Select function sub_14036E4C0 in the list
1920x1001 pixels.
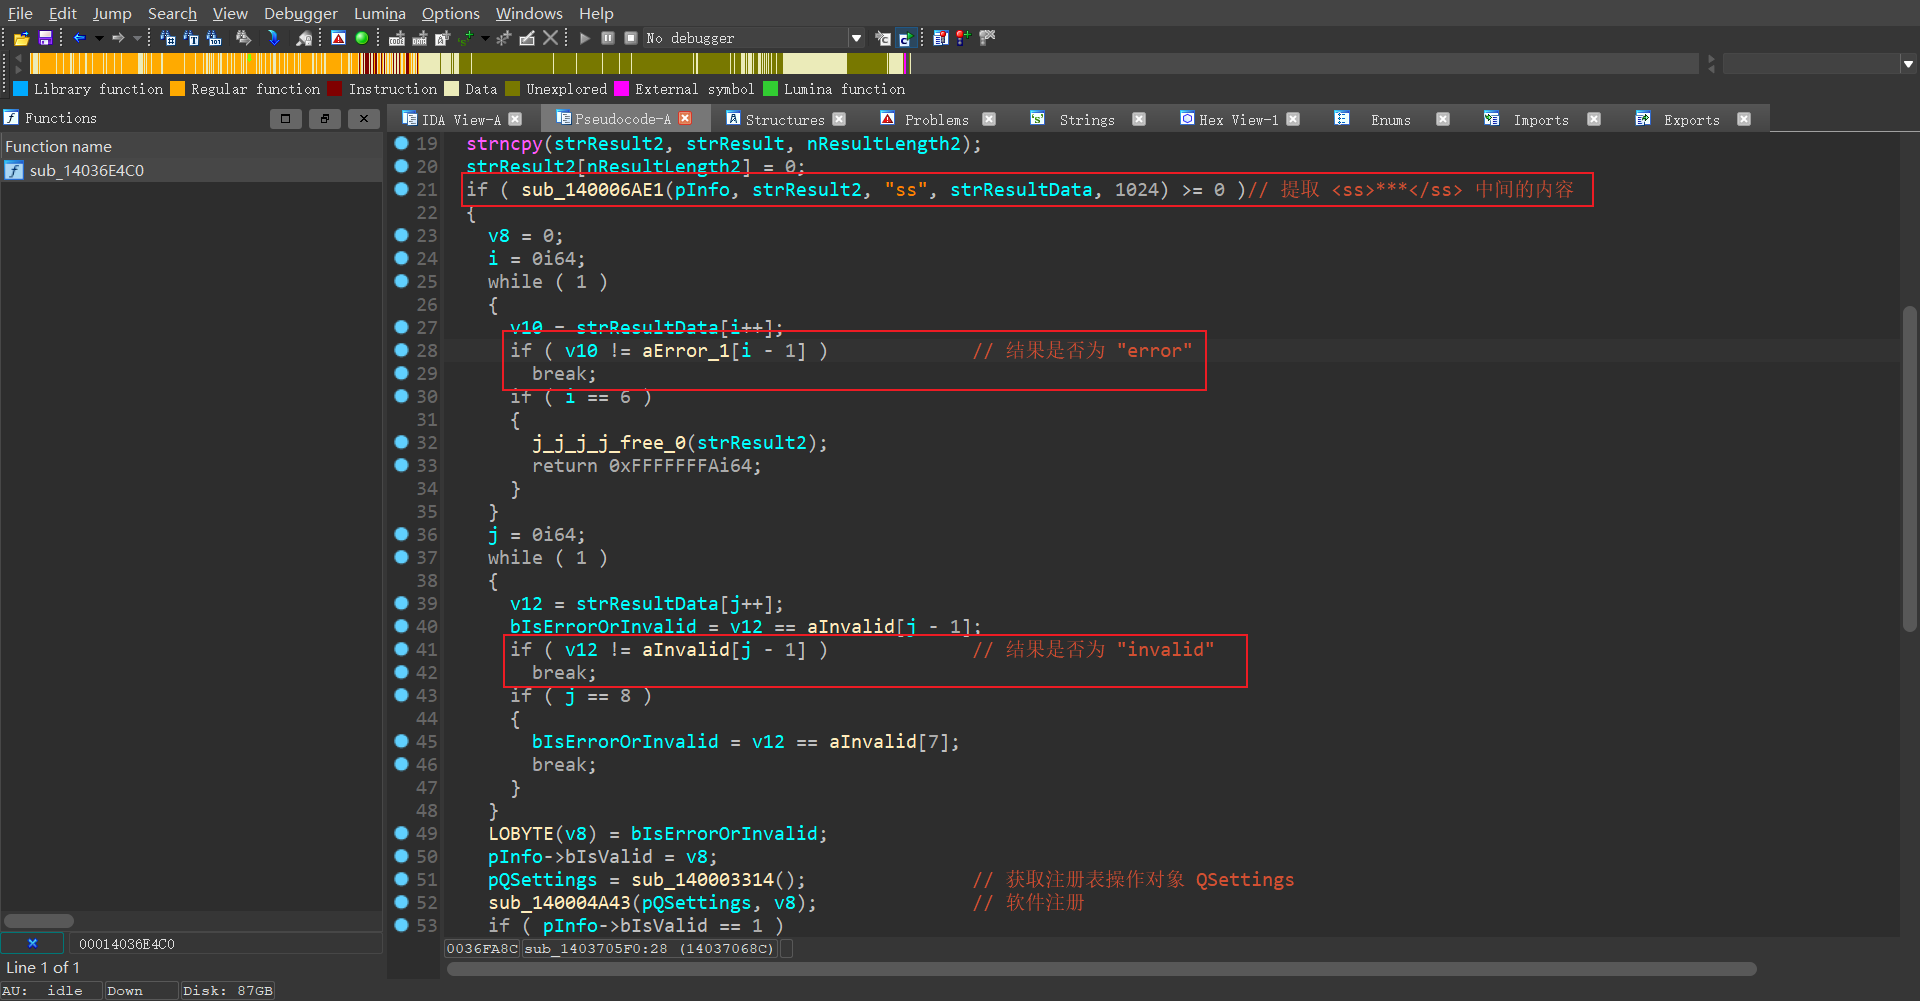tap(86, 170)
